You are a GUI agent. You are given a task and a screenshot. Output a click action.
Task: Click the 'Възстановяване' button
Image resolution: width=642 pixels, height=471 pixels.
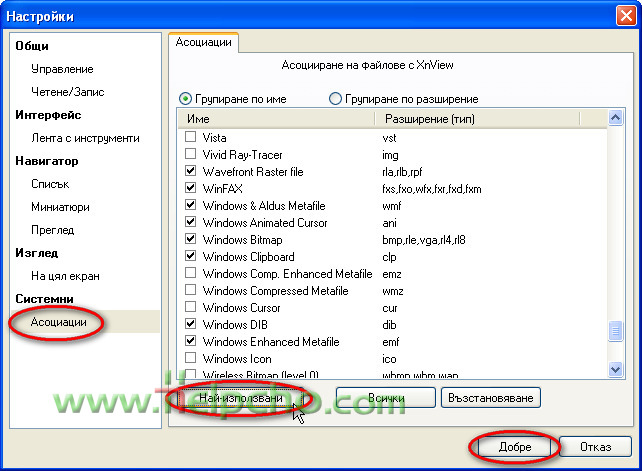pyautogui.click(x=491, y=398)
